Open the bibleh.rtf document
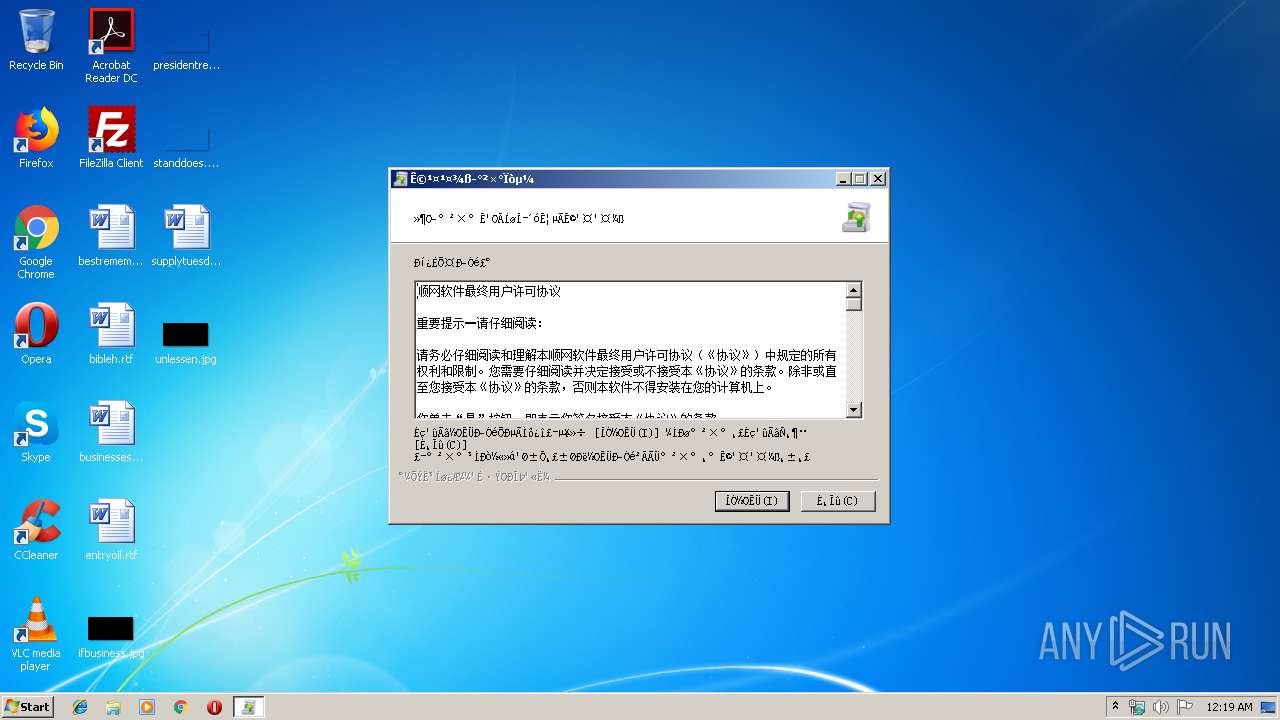The image size is (1280, 720). [111, 334]
